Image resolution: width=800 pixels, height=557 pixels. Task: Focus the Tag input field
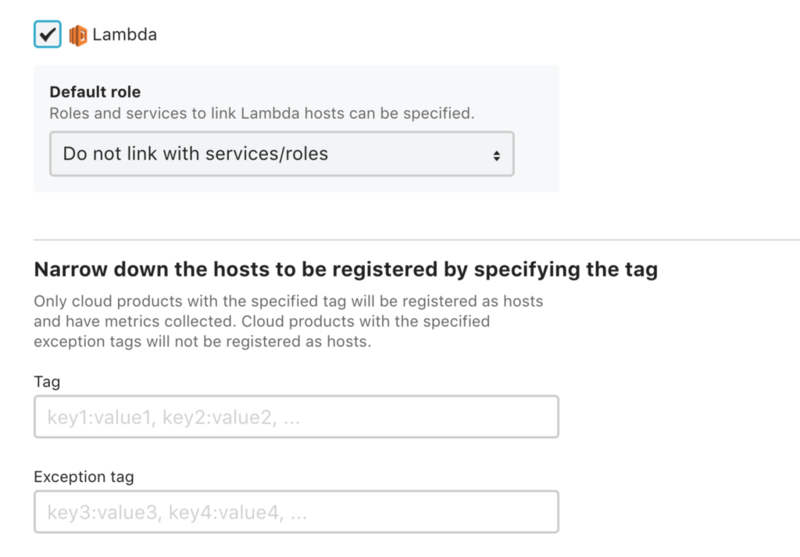(296, 417)
